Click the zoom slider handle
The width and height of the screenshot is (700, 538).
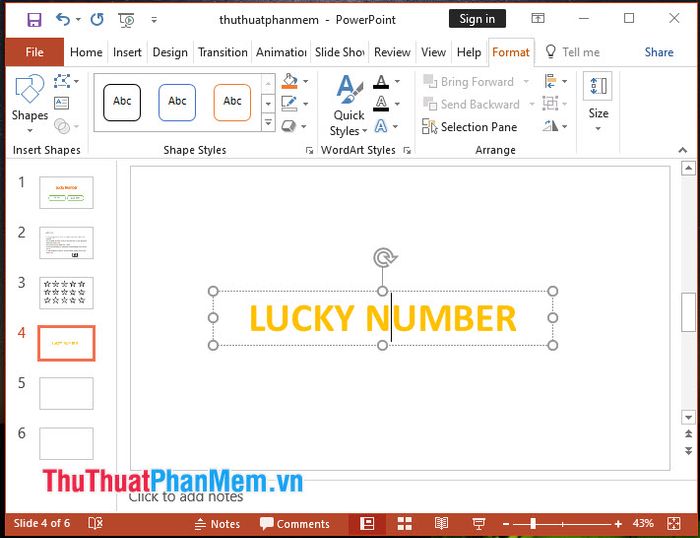(x=533, y=523)
